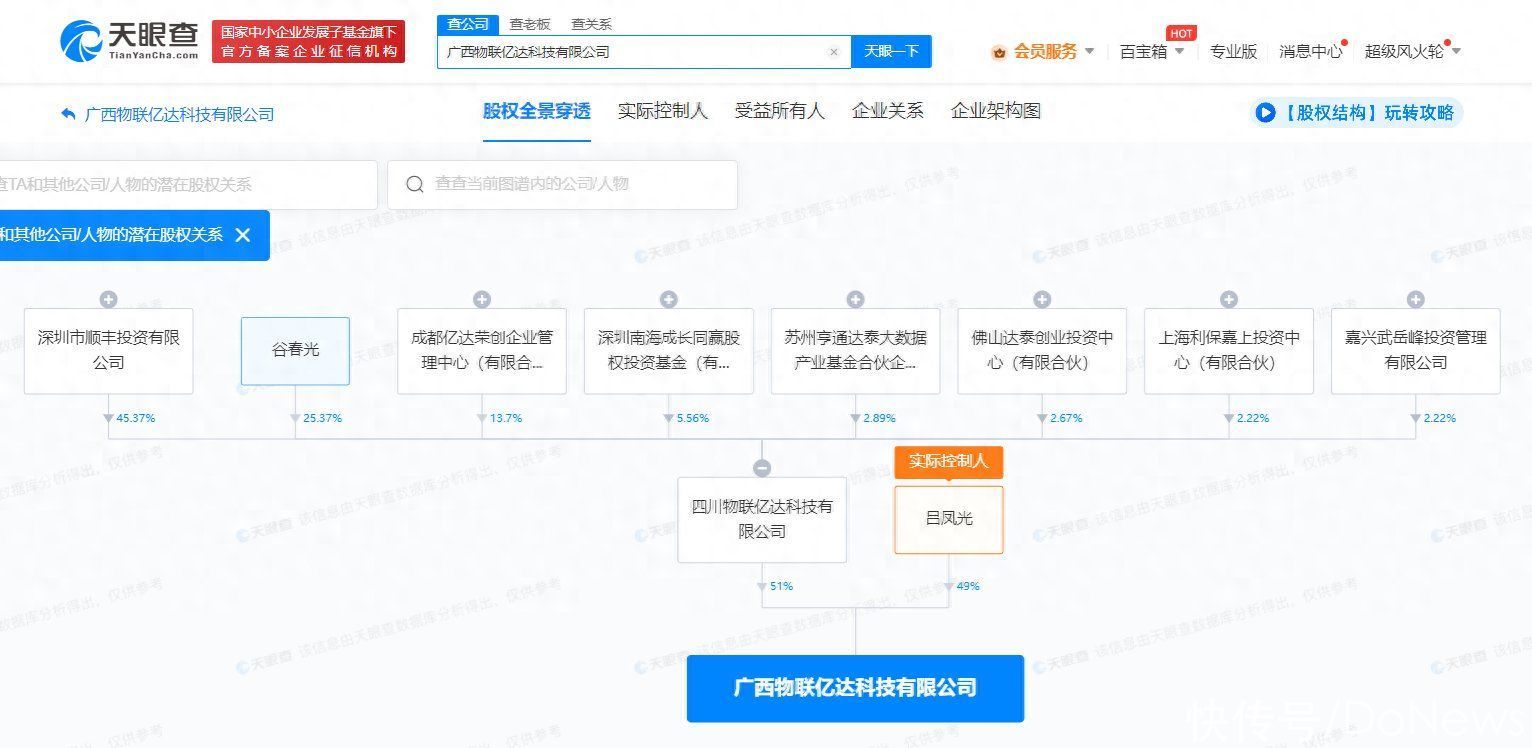Click the 苏州亨通达泰大数据产业基金 node
Image resolution: width=1532 pixels, height=748 pixels.
[855, 351]
